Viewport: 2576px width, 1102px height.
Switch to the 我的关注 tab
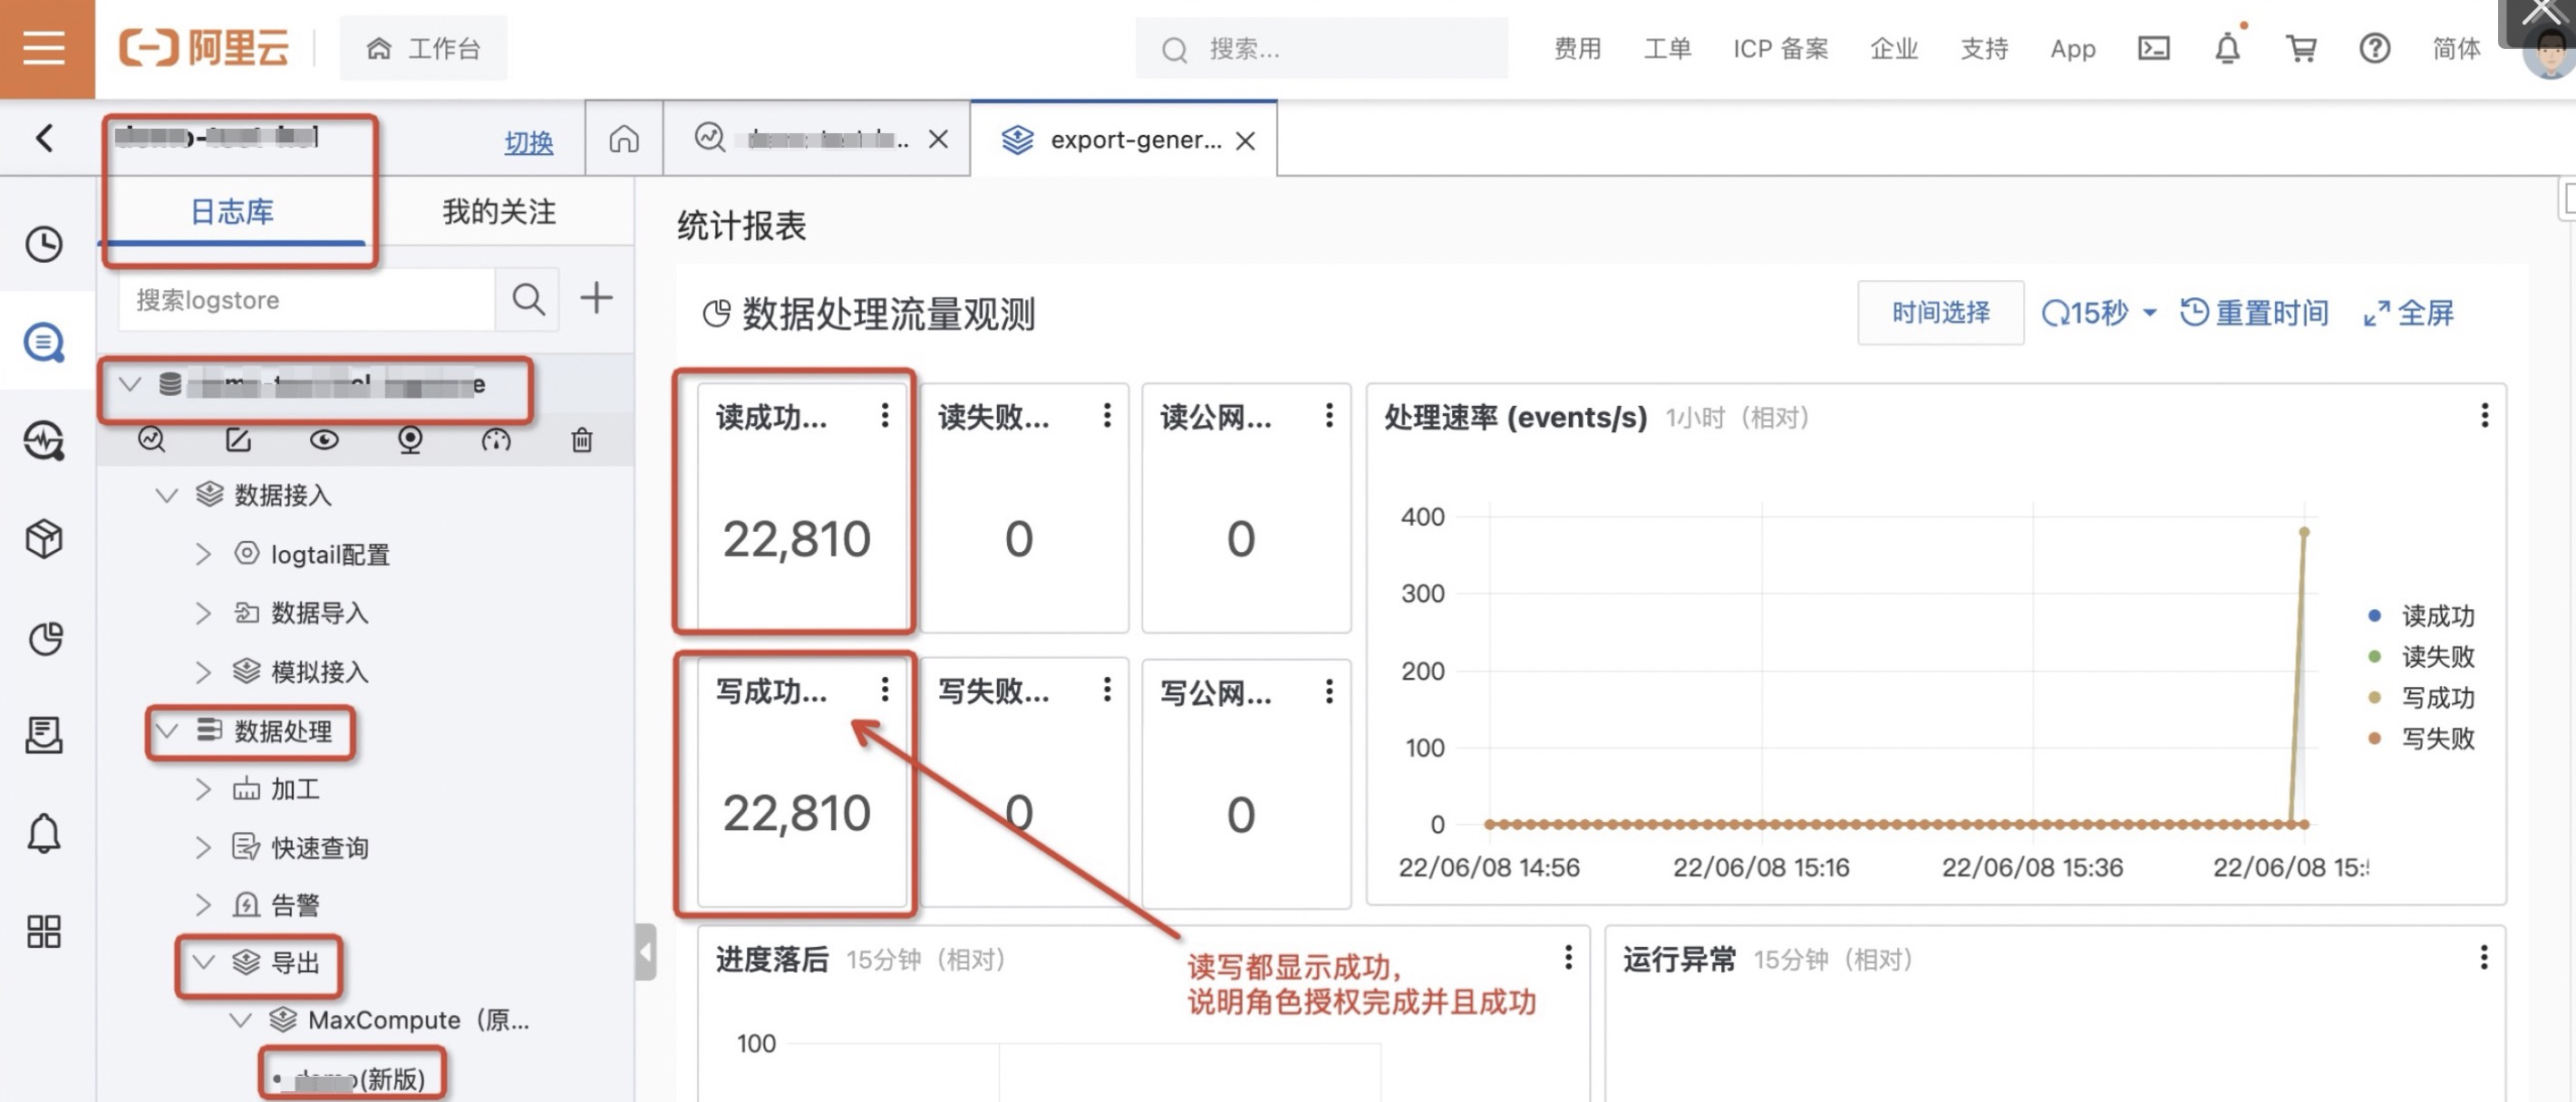[499, 211]
